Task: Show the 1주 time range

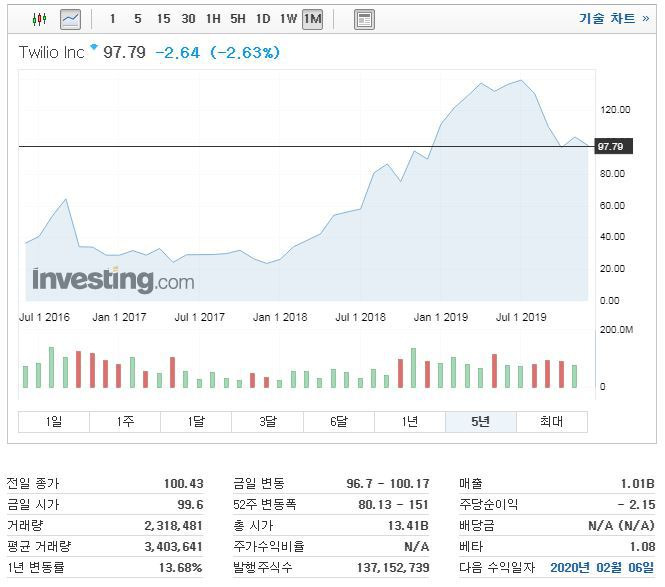Action: pos(125,422)
